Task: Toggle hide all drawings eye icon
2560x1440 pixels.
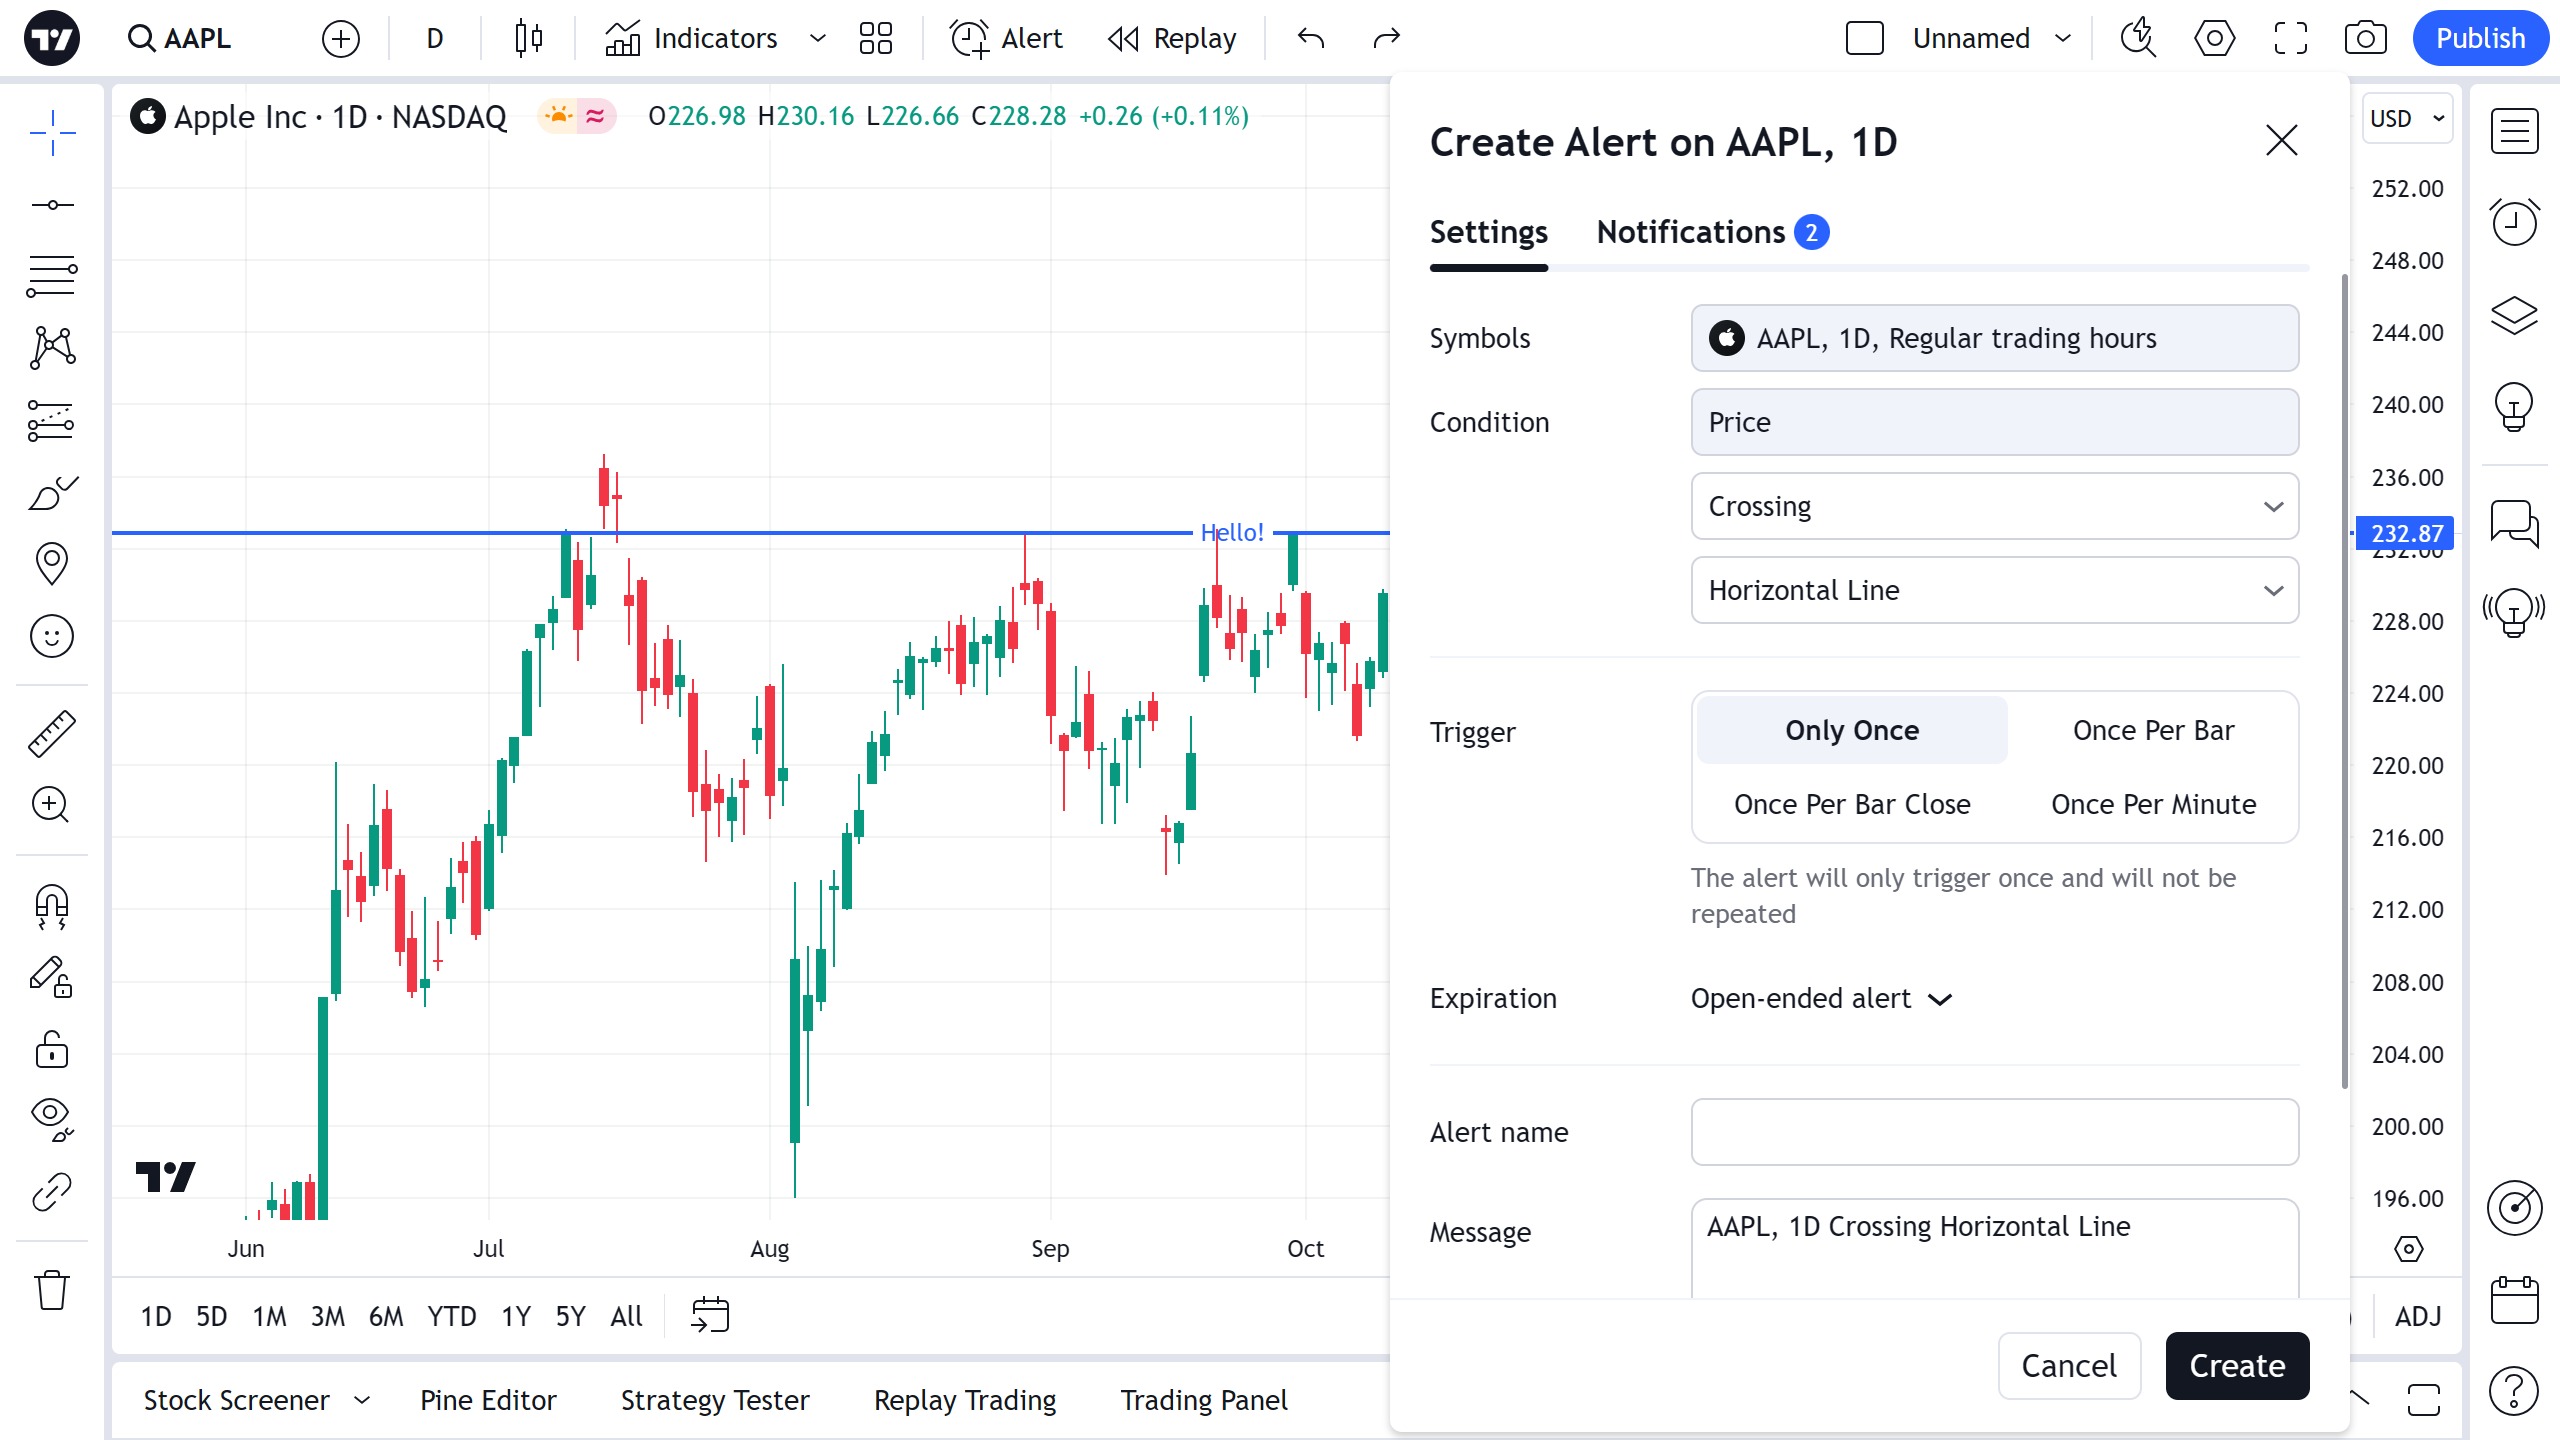Action: pyautogui.click(x=51, y=1118)
